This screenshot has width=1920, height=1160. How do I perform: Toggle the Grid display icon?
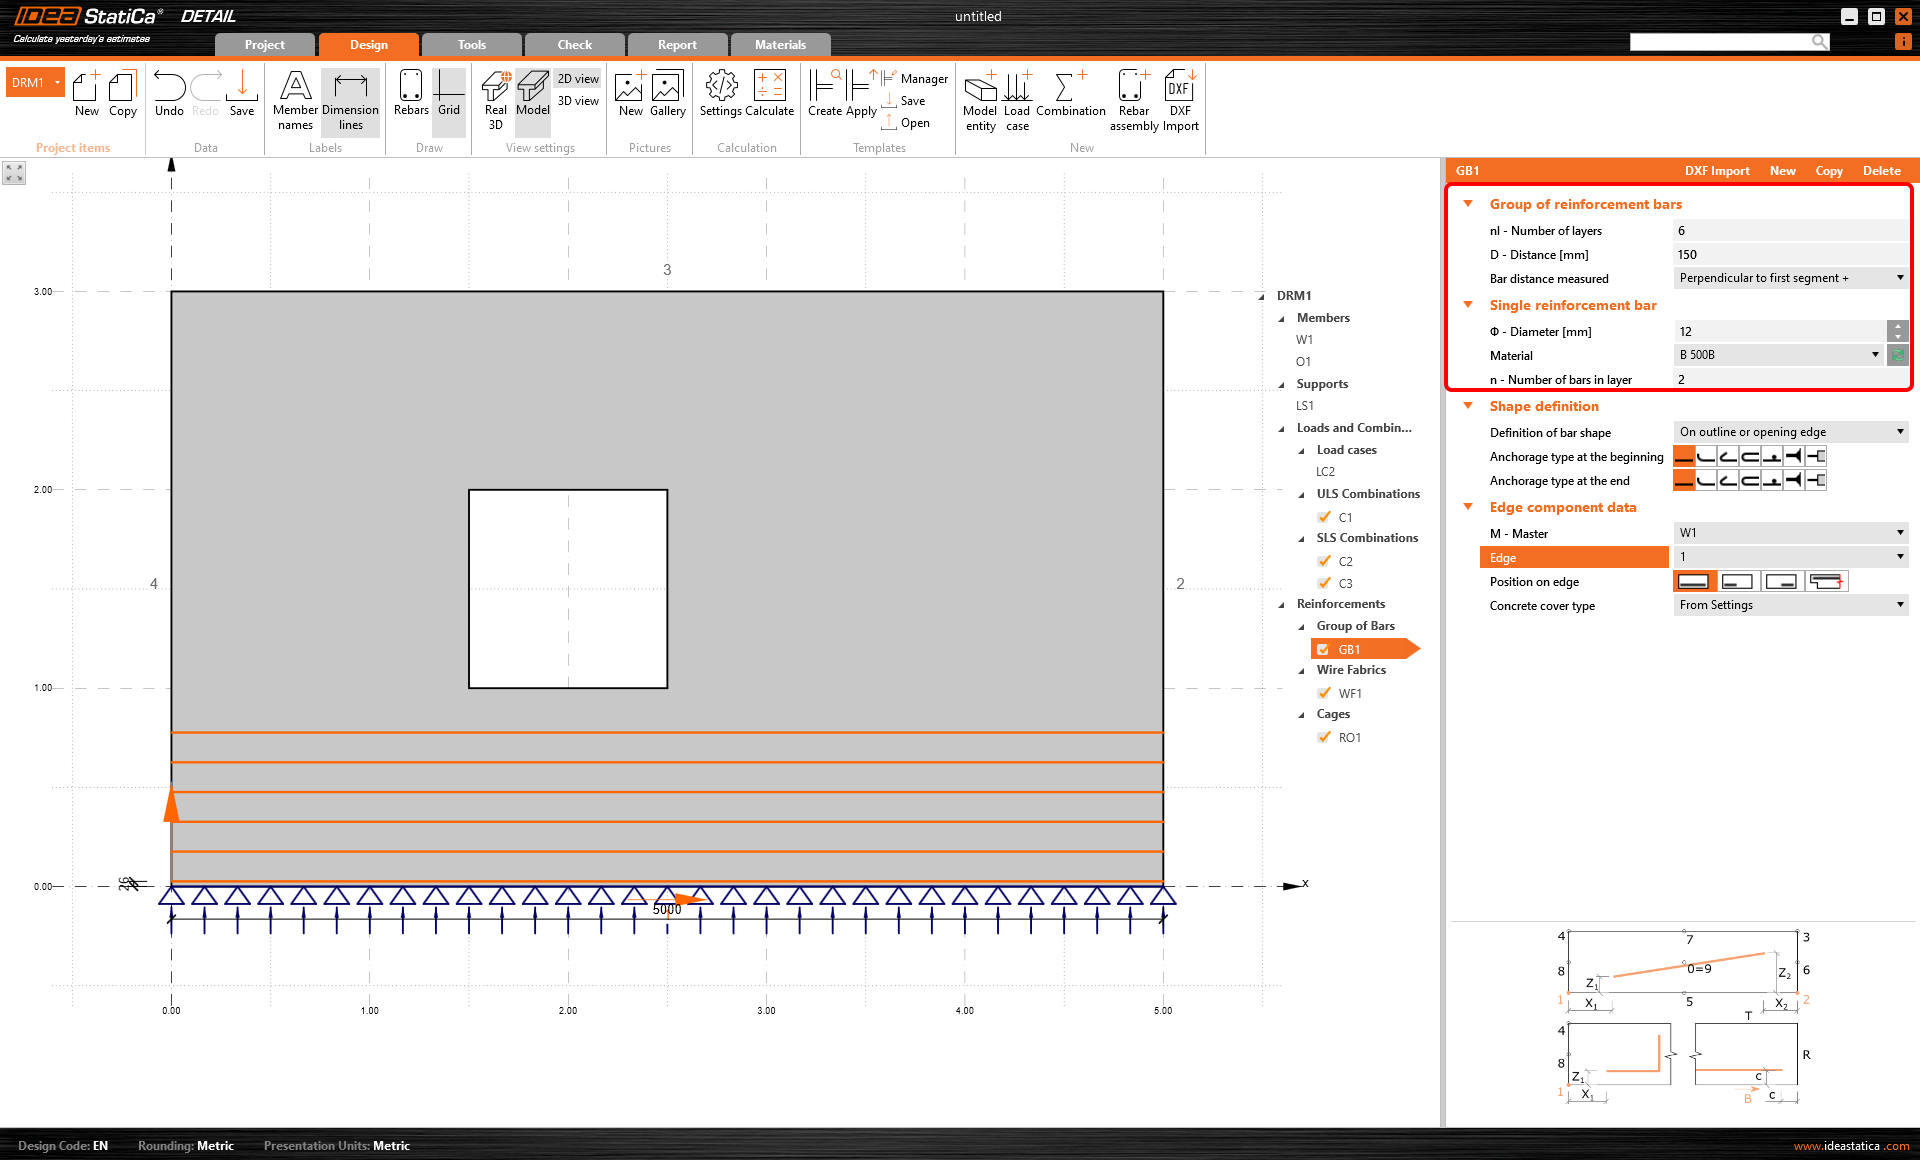448,95
